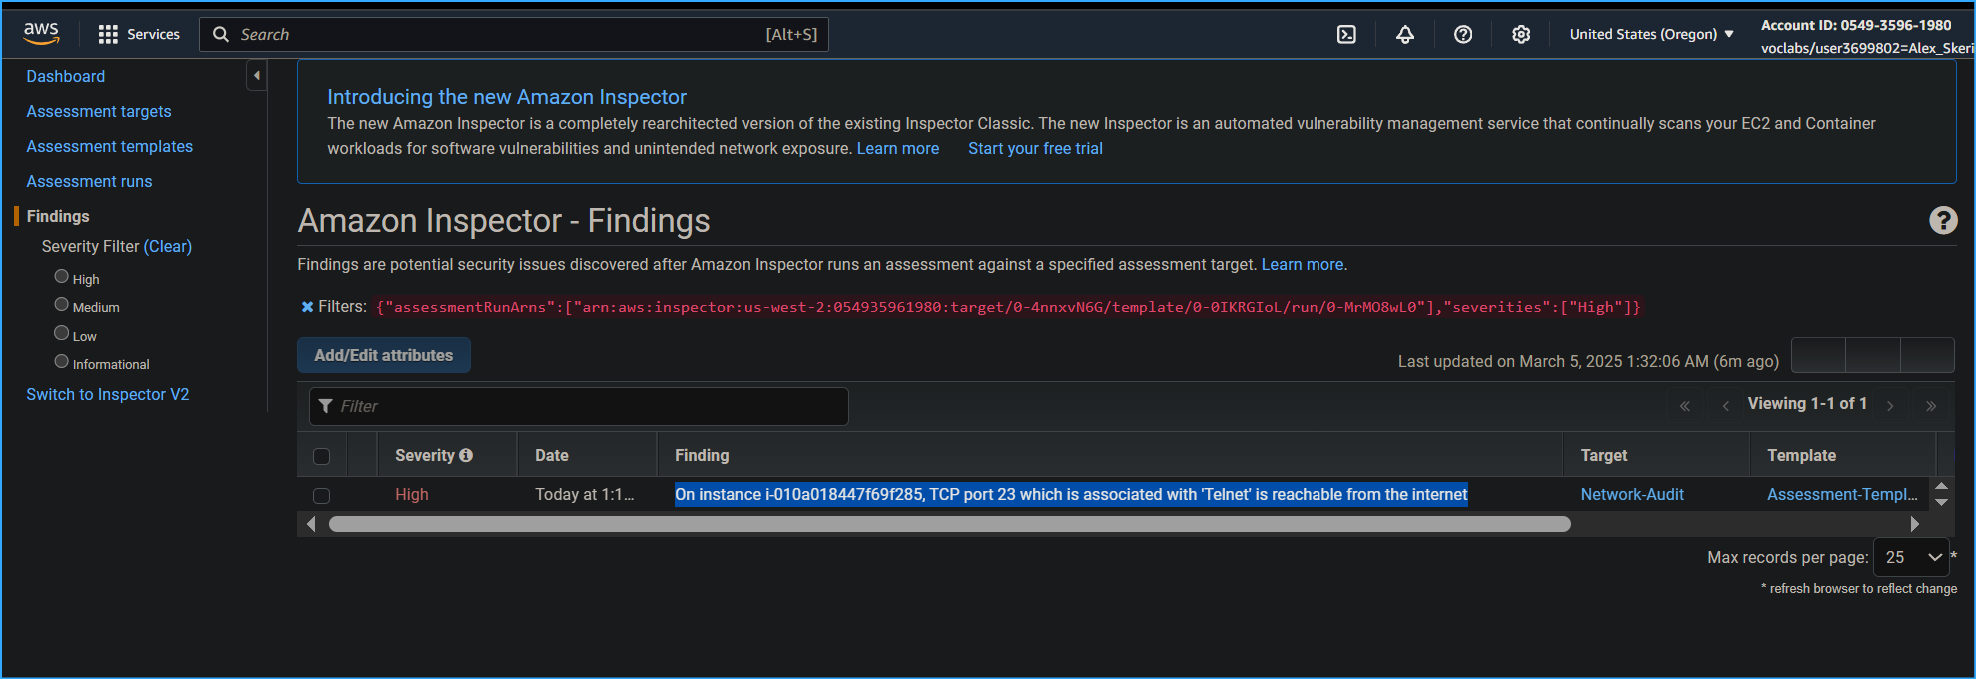This screenshot has width=1976, height=679.
Task: Click the support help icon in top bar
Action: coord(1463,35)
